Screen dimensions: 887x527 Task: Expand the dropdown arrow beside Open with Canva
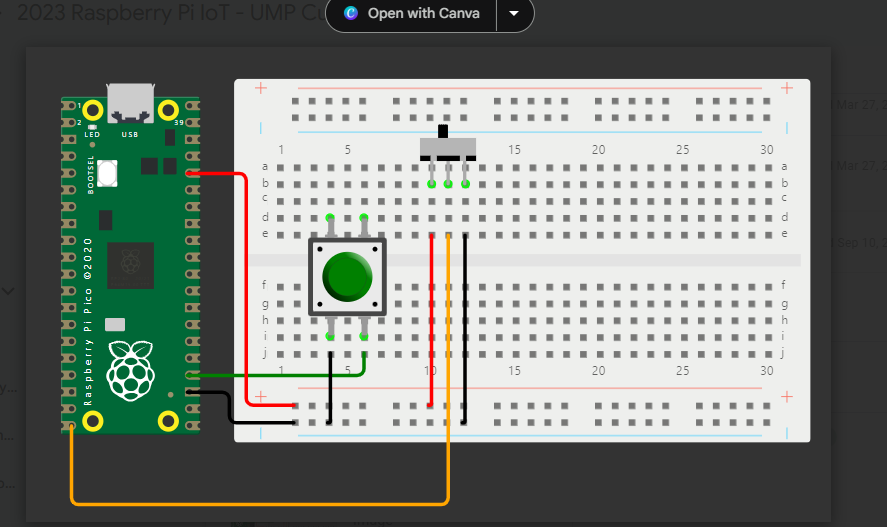click(x=514, y=14)
